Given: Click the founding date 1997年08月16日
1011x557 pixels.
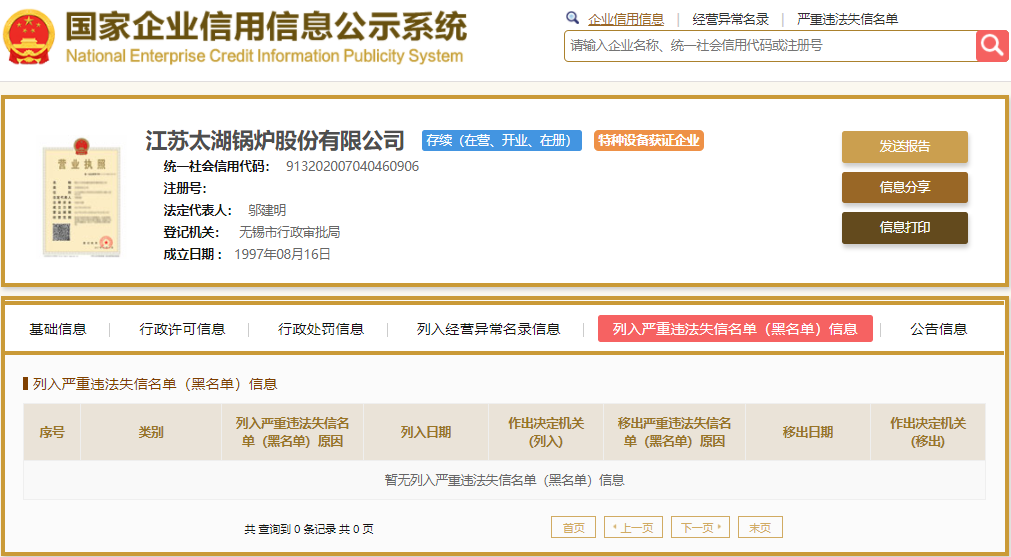Looking at the screenshot, I should pos(282,254).
